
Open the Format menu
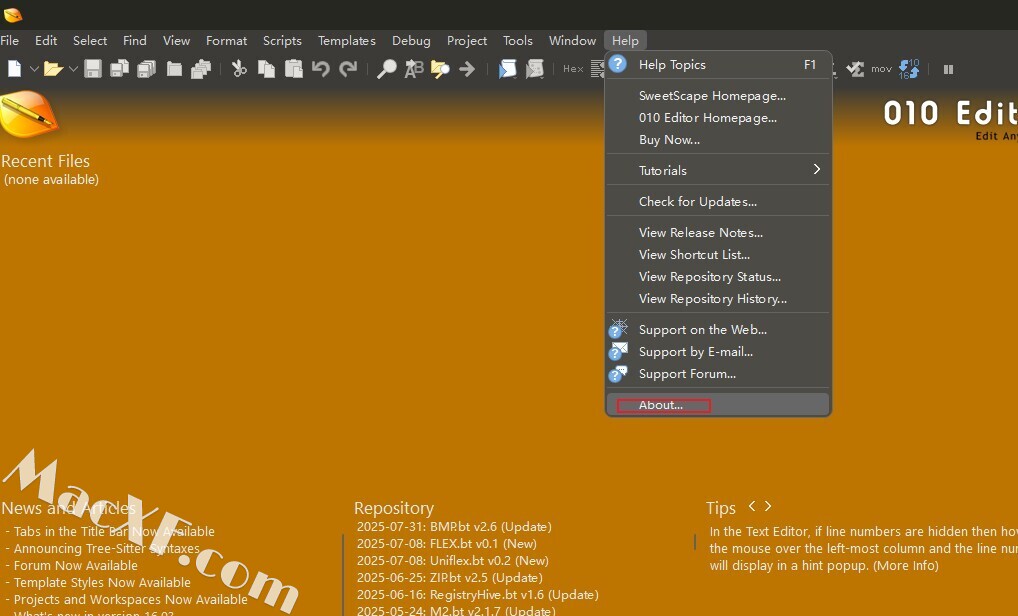click(x=227, y=40)
